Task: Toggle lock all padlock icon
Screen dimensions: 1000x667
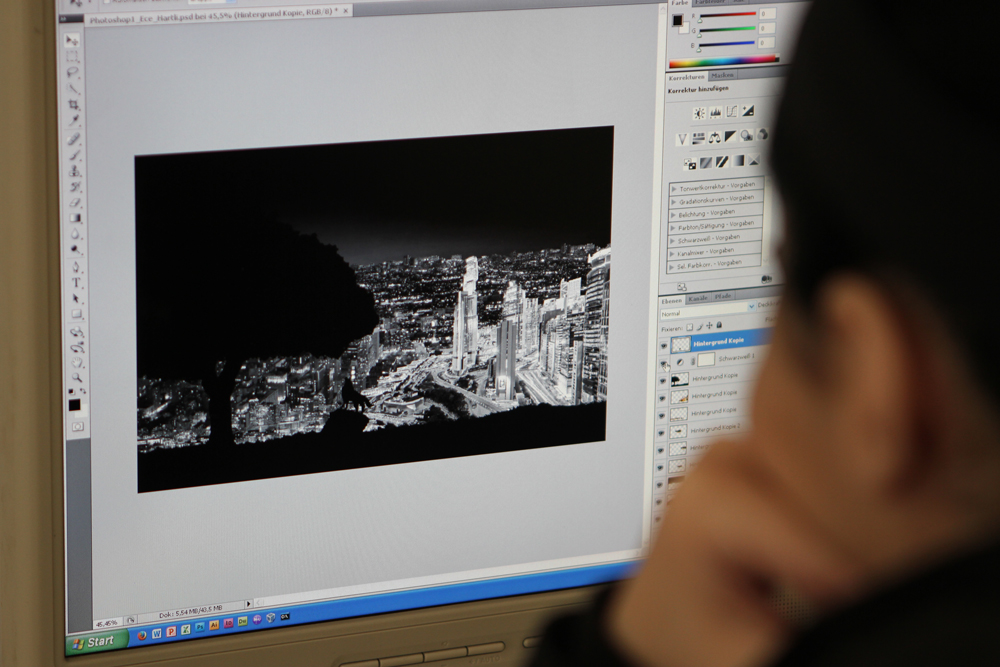Action: point(719,326)
